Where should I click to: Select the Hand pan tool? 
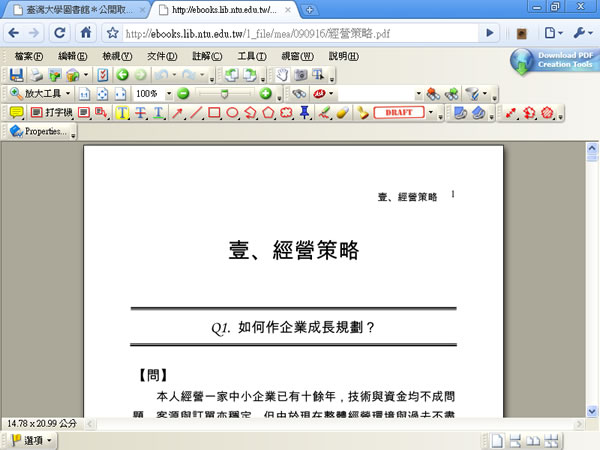pyautogui.click(x=282, y=75)
